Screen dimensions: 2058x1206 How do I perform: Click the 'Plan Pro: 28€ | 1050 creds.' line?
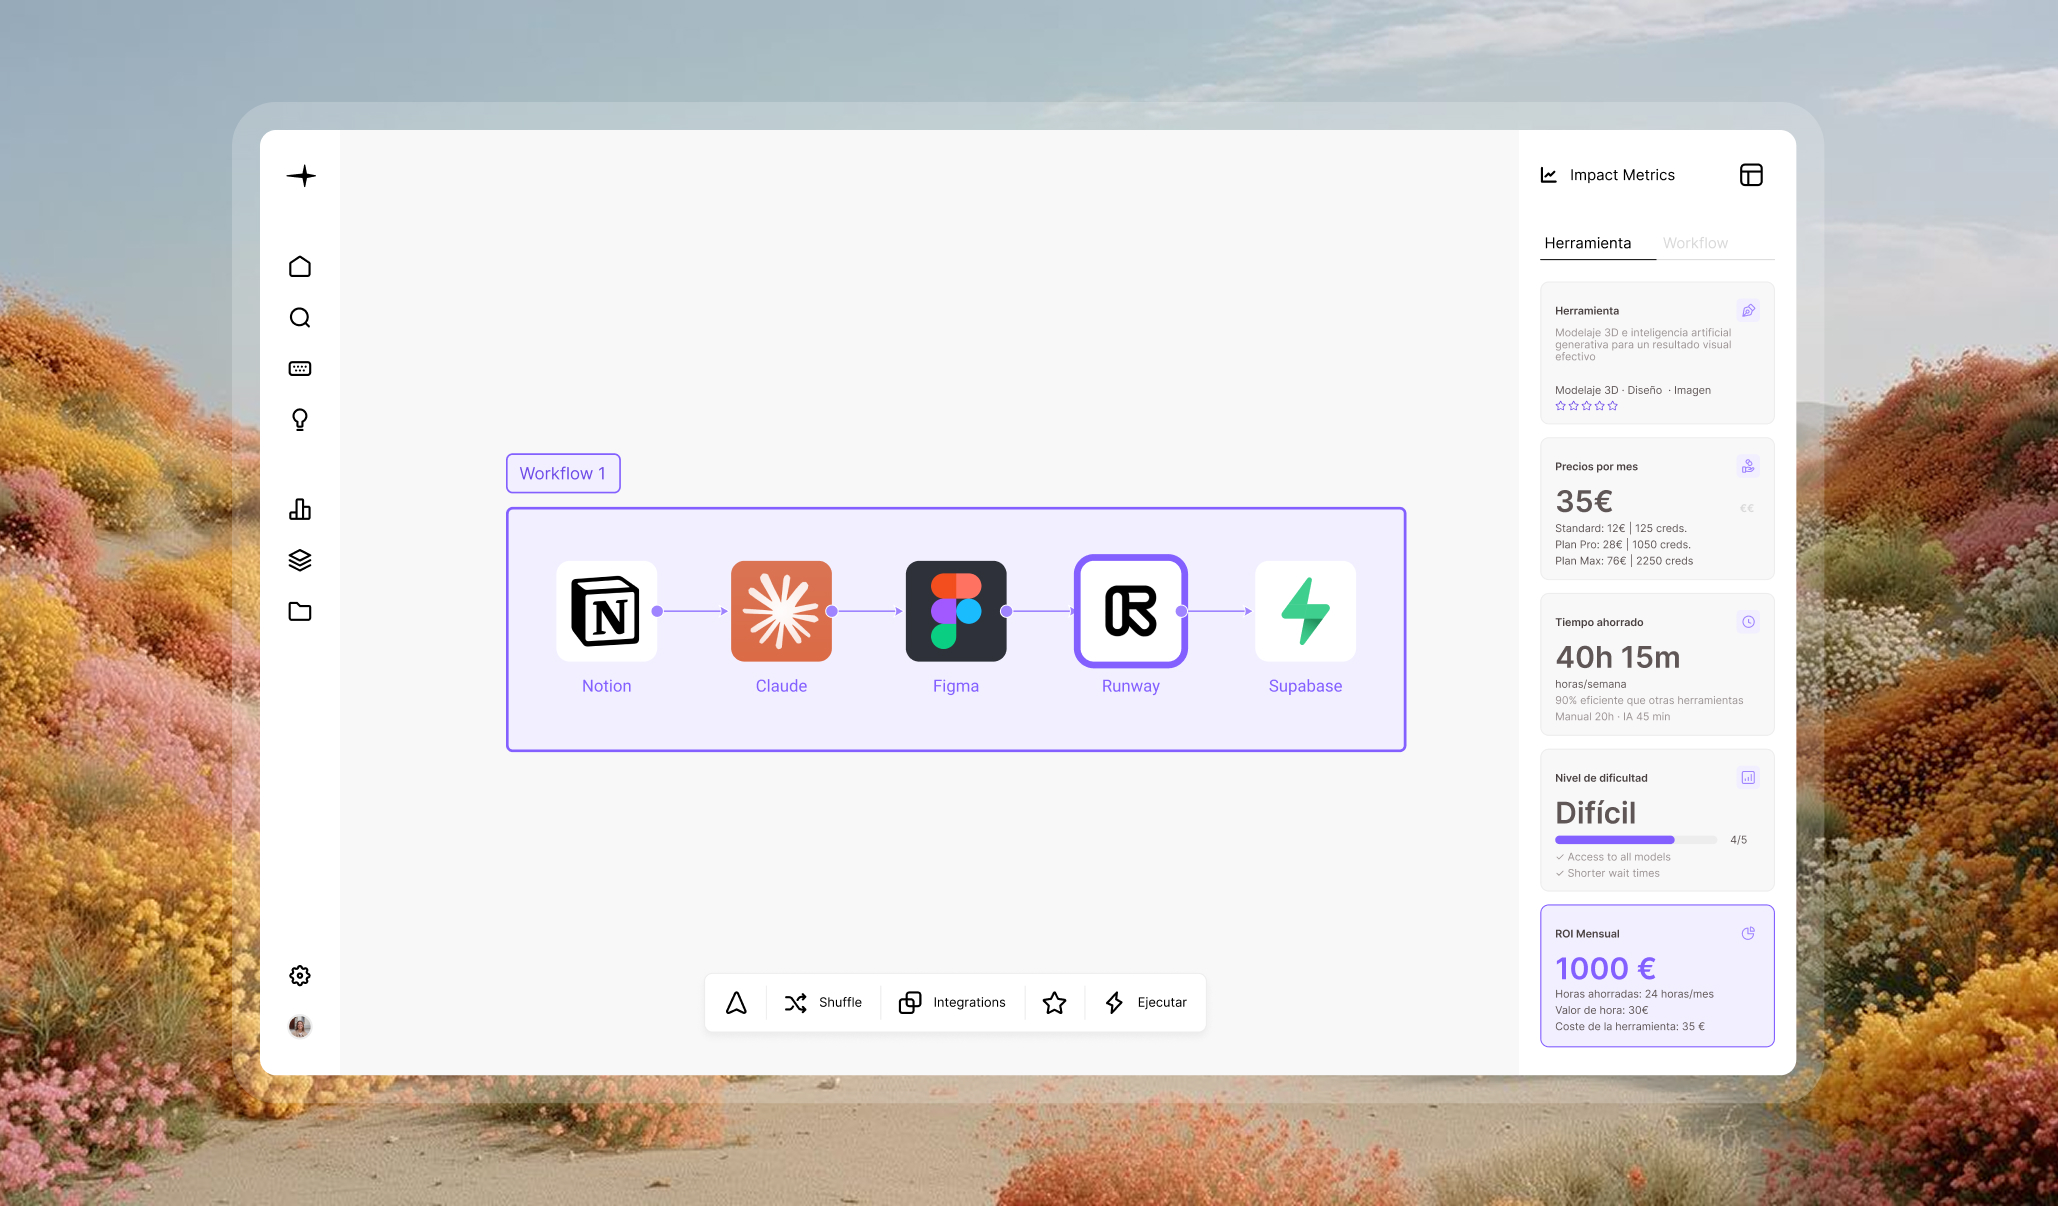(1623, 545)
